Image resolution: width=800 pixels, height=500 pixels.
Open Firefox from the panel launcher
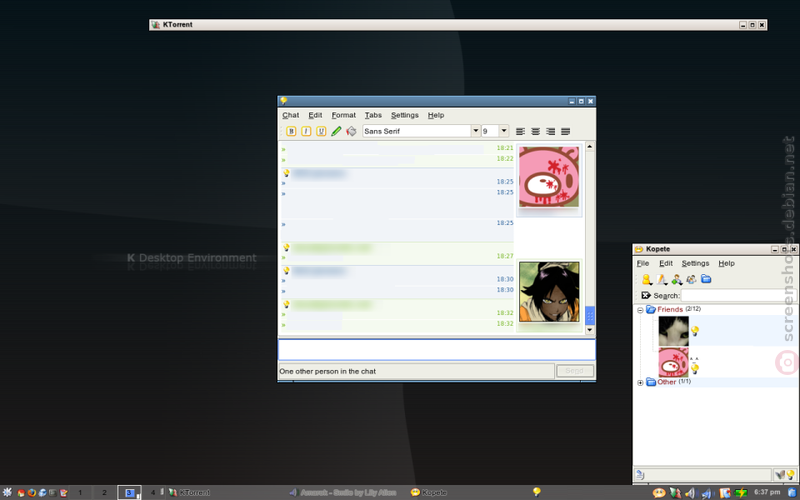(x=32, y=492)
